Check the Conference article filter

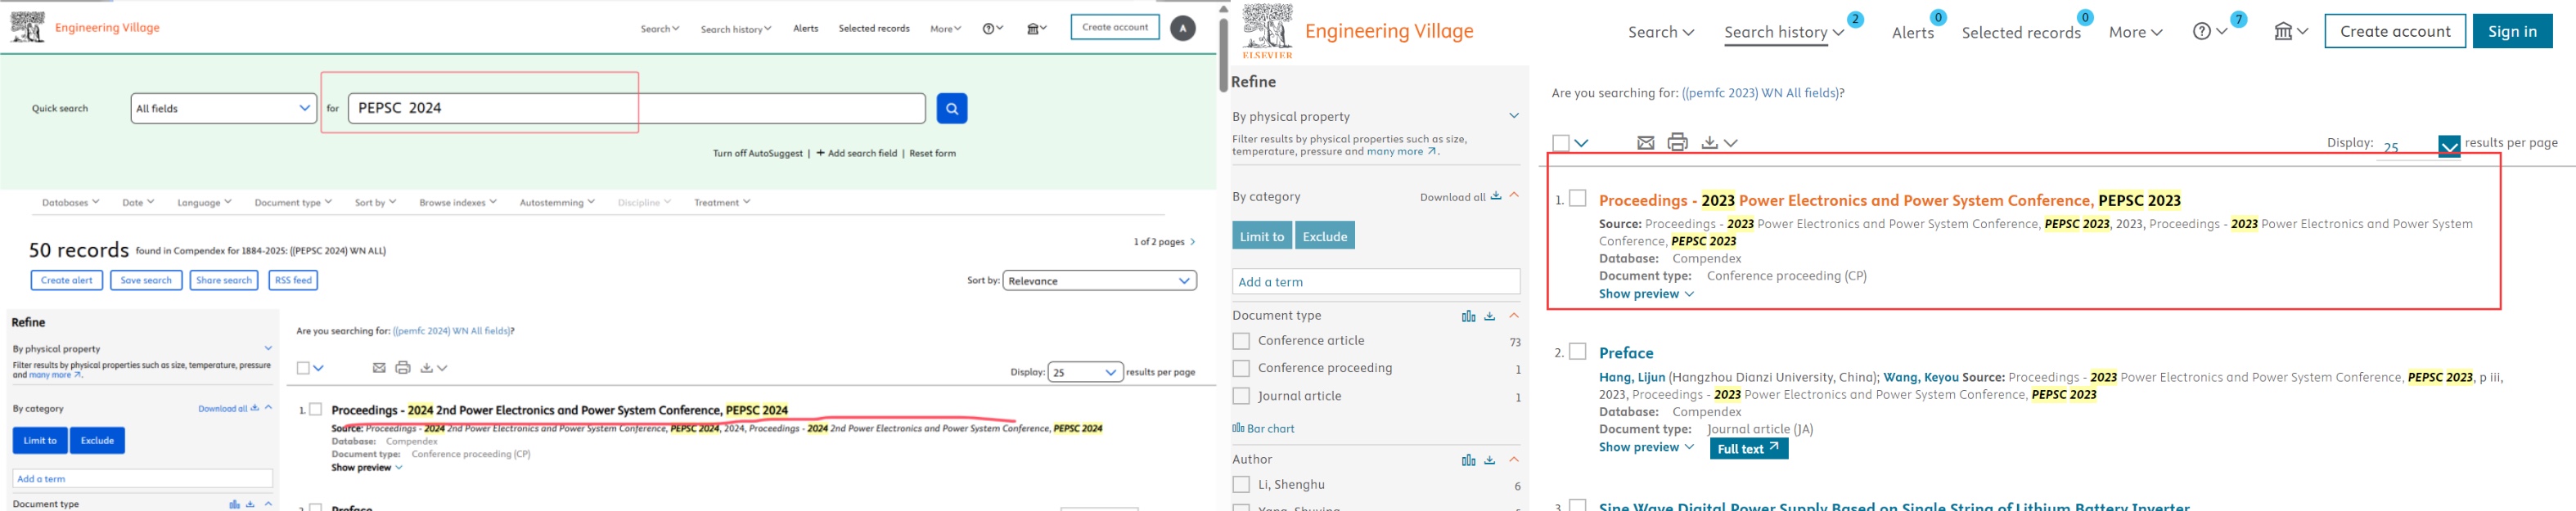tap(1241, 341)
